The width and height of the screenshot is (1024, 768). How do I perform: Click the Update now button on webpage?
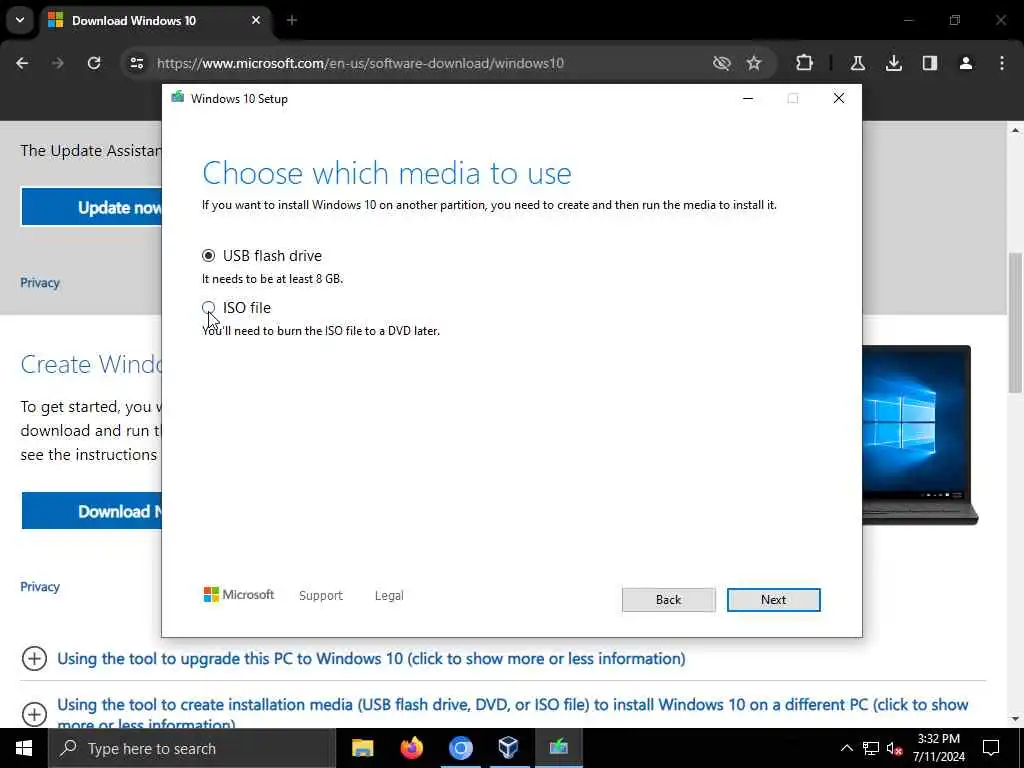92,207
